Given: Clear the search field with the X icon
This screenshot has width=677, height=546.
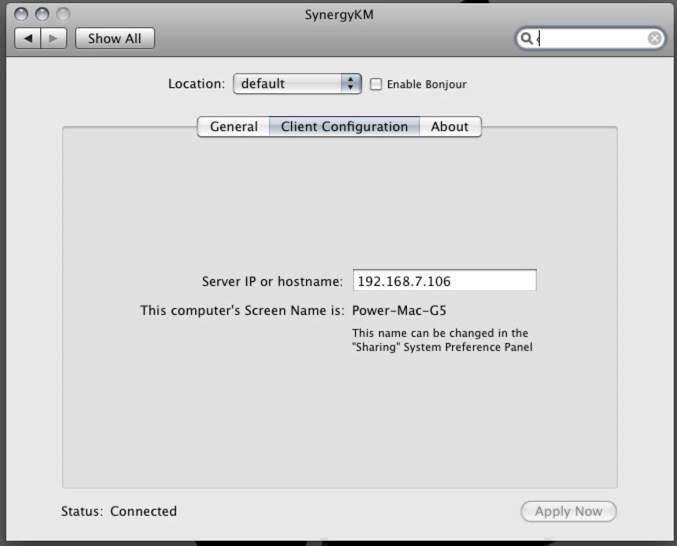Looking at the screenshot, I should [x=655, y=38].
